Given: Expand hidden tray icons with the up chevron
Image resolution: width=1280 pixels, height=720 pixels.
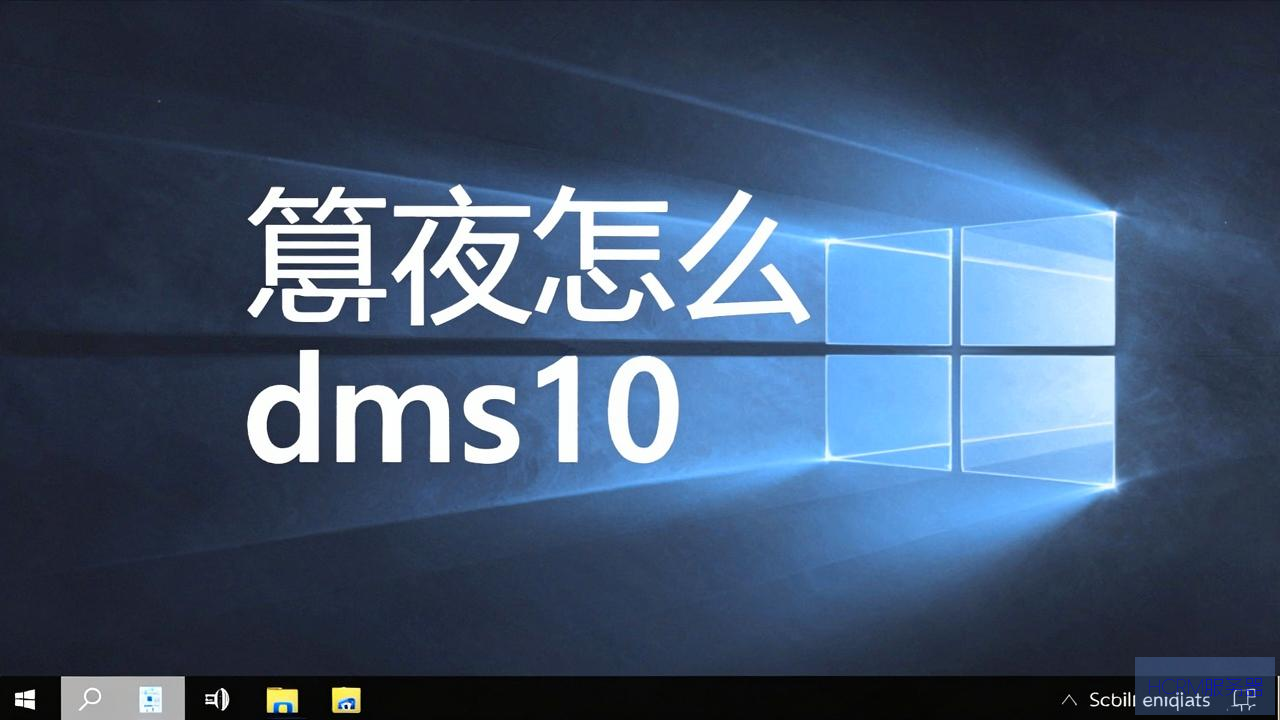Looking at the screenshot, I should [1070, 700].
